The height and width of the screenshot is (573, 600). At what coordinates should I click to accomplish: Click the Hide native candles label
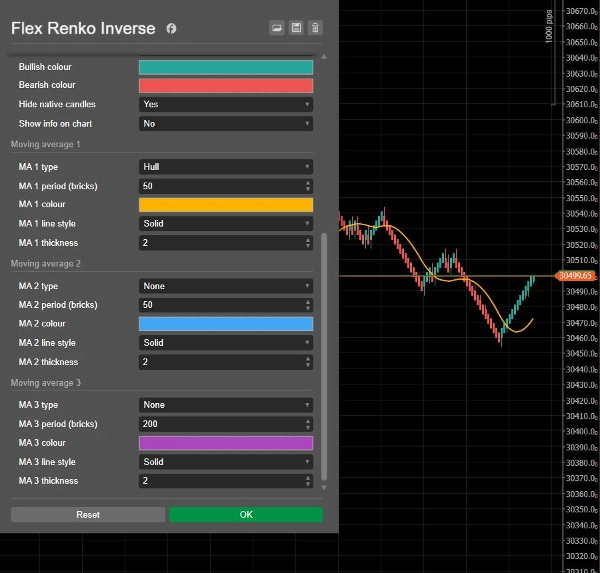pos(57,104)
